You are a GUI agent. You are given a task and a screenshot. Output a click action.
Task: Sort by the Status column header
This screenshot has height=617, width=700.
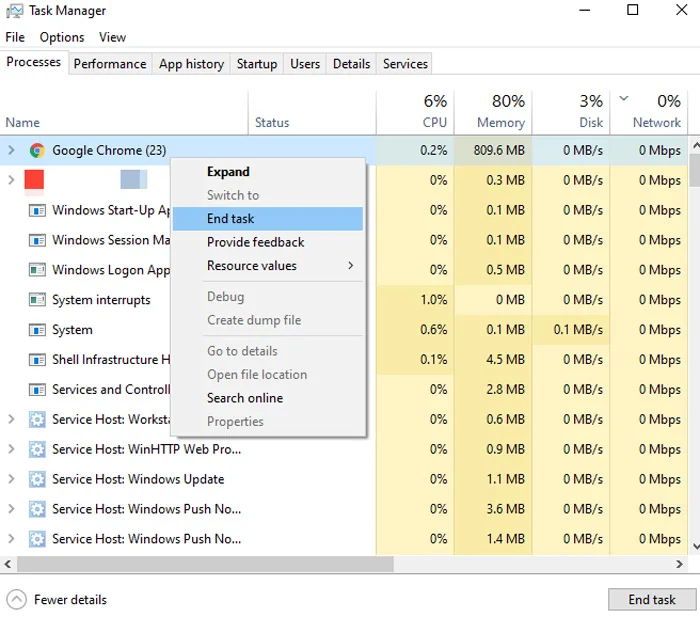(312, 113)
